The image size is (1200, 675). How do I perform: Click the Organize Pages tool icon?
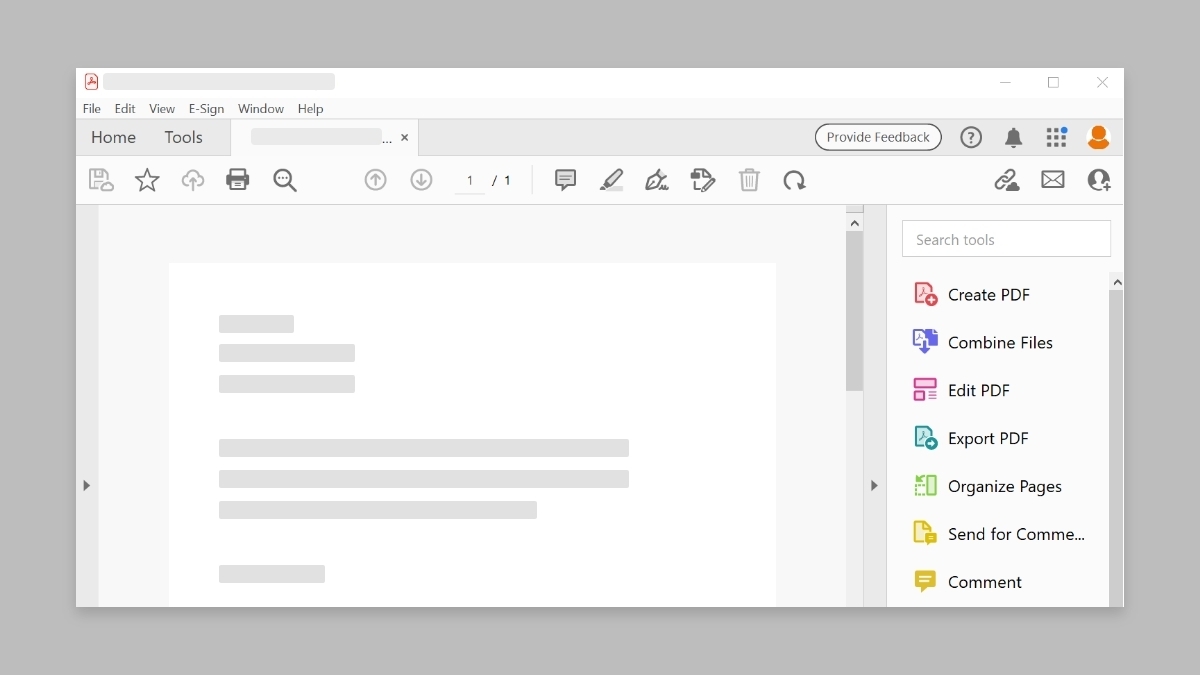tap(925, 486)
